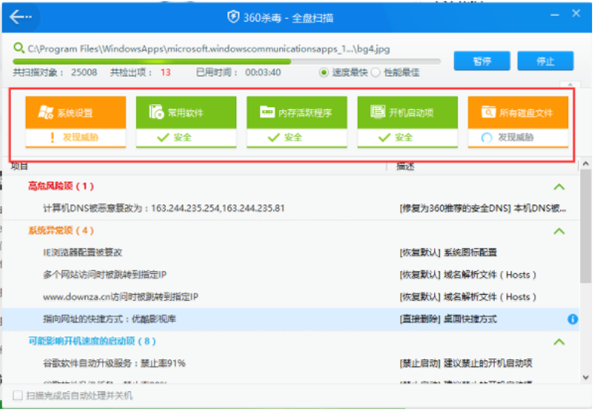Select the 指向网址的快捷方式:优酷影视库 row

(x=291, y=319)
